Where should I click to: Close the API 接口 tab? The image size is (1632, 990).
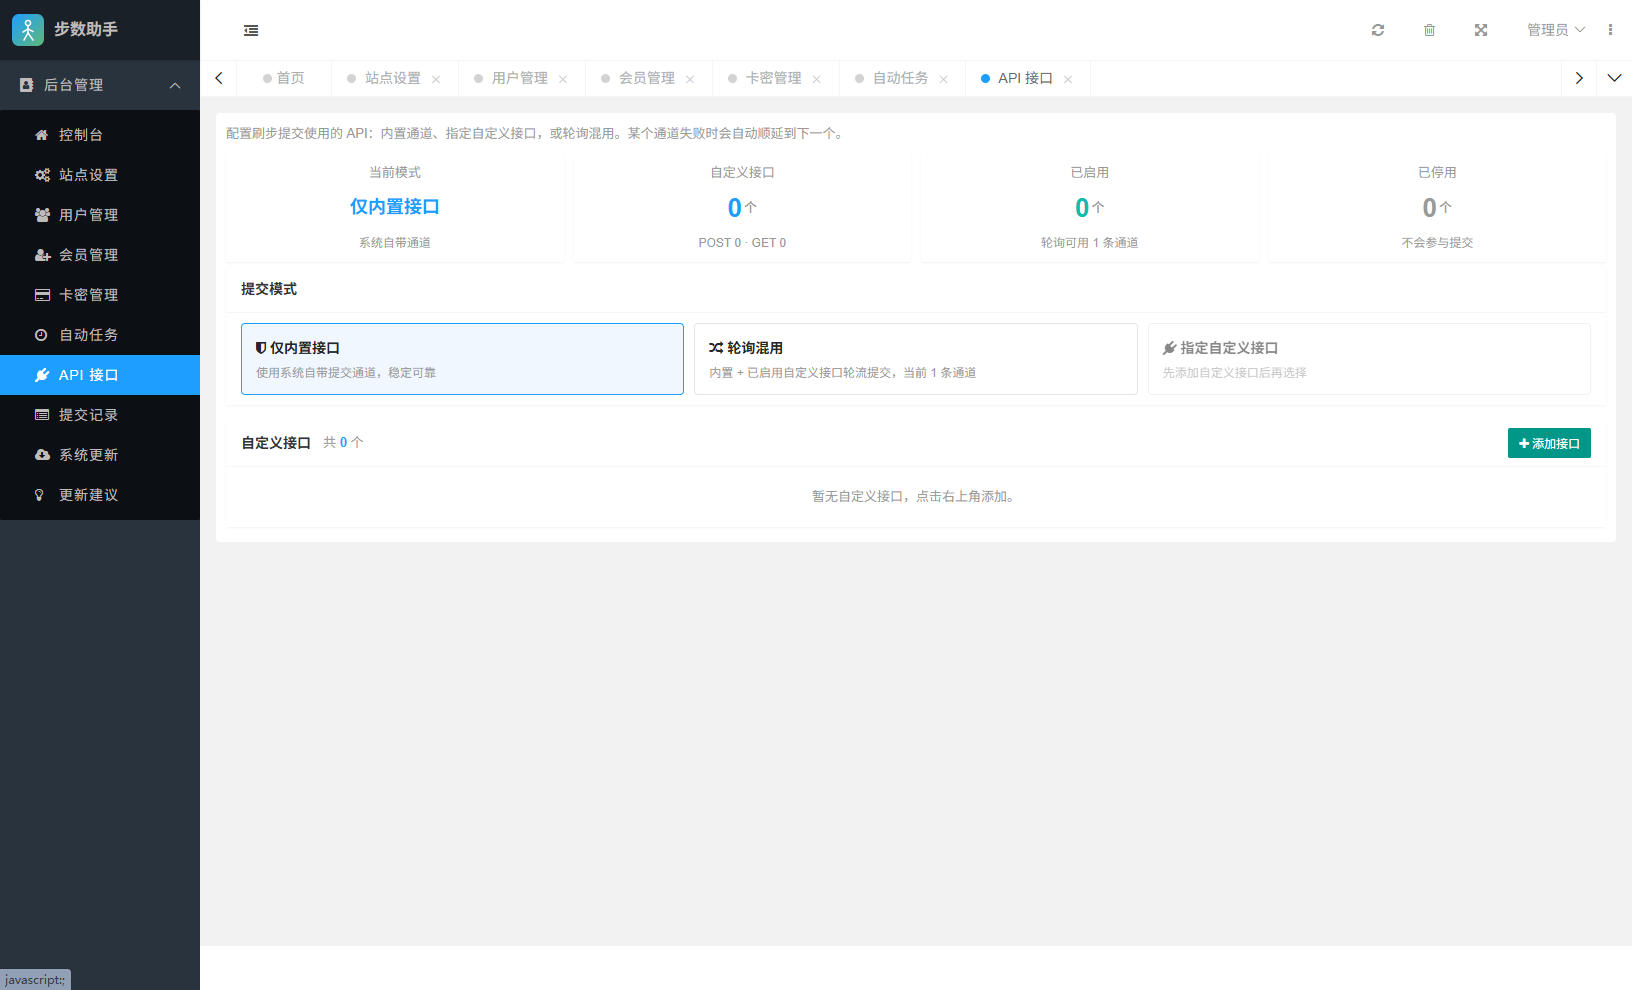[x=1068, y=79]
